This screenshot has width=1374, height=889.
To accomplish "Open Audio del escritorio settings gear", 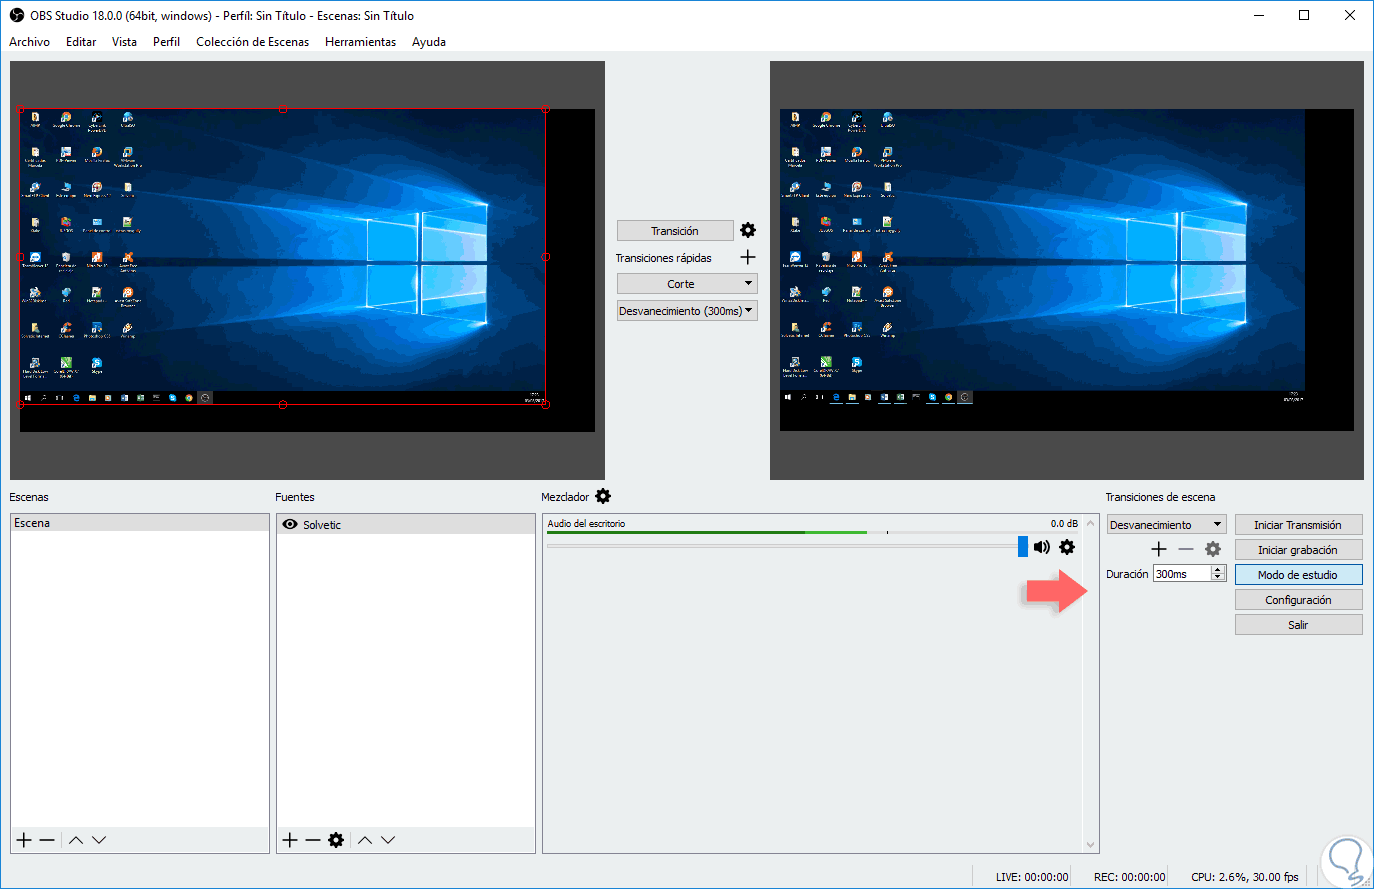I will coord(1067,547).
